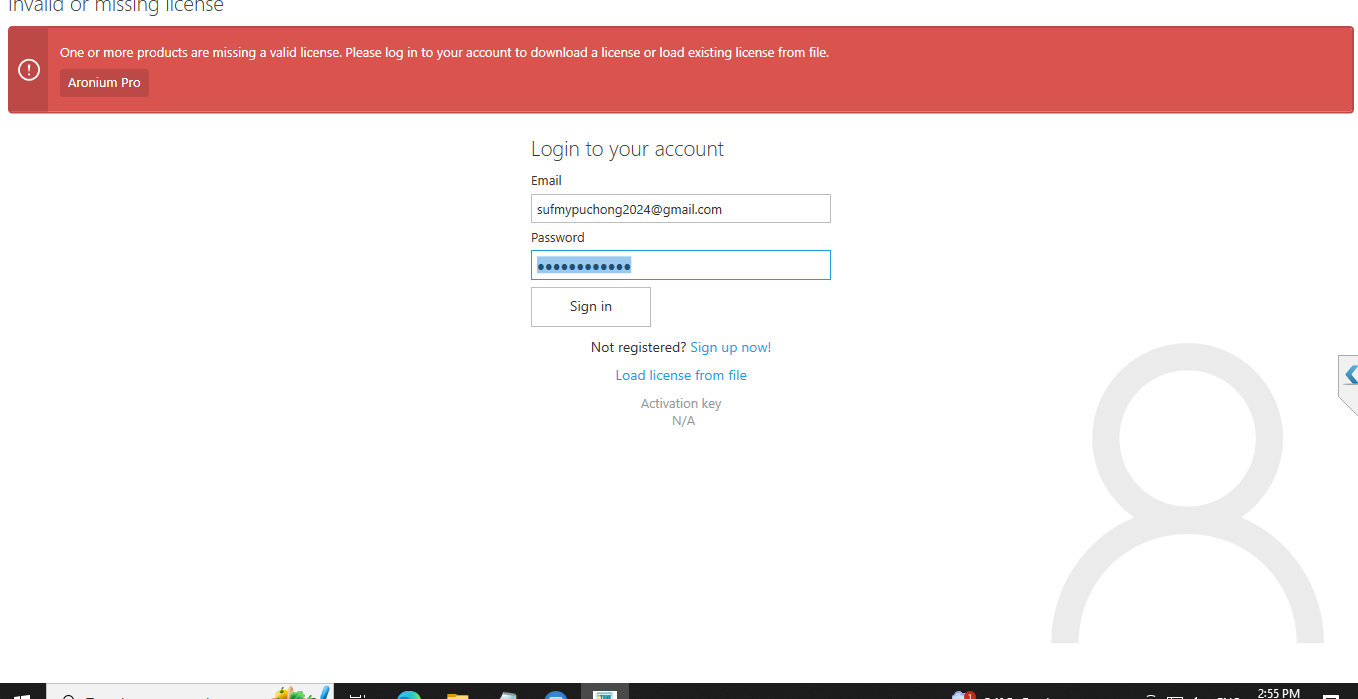The width and height of the screenshot is (1358, 699).
Task: Click the Task View icon
Action: (357, 695)
